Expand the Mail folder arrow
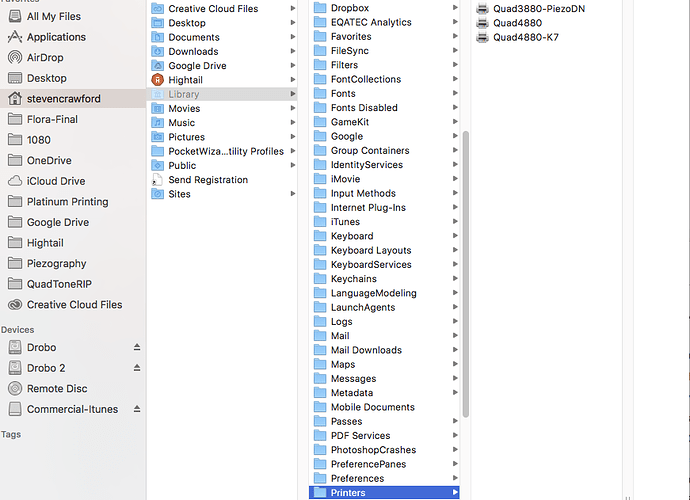Image resolution: width=690 pixels, height=500 pixels. pyautogui.click(x=455, y=335)
